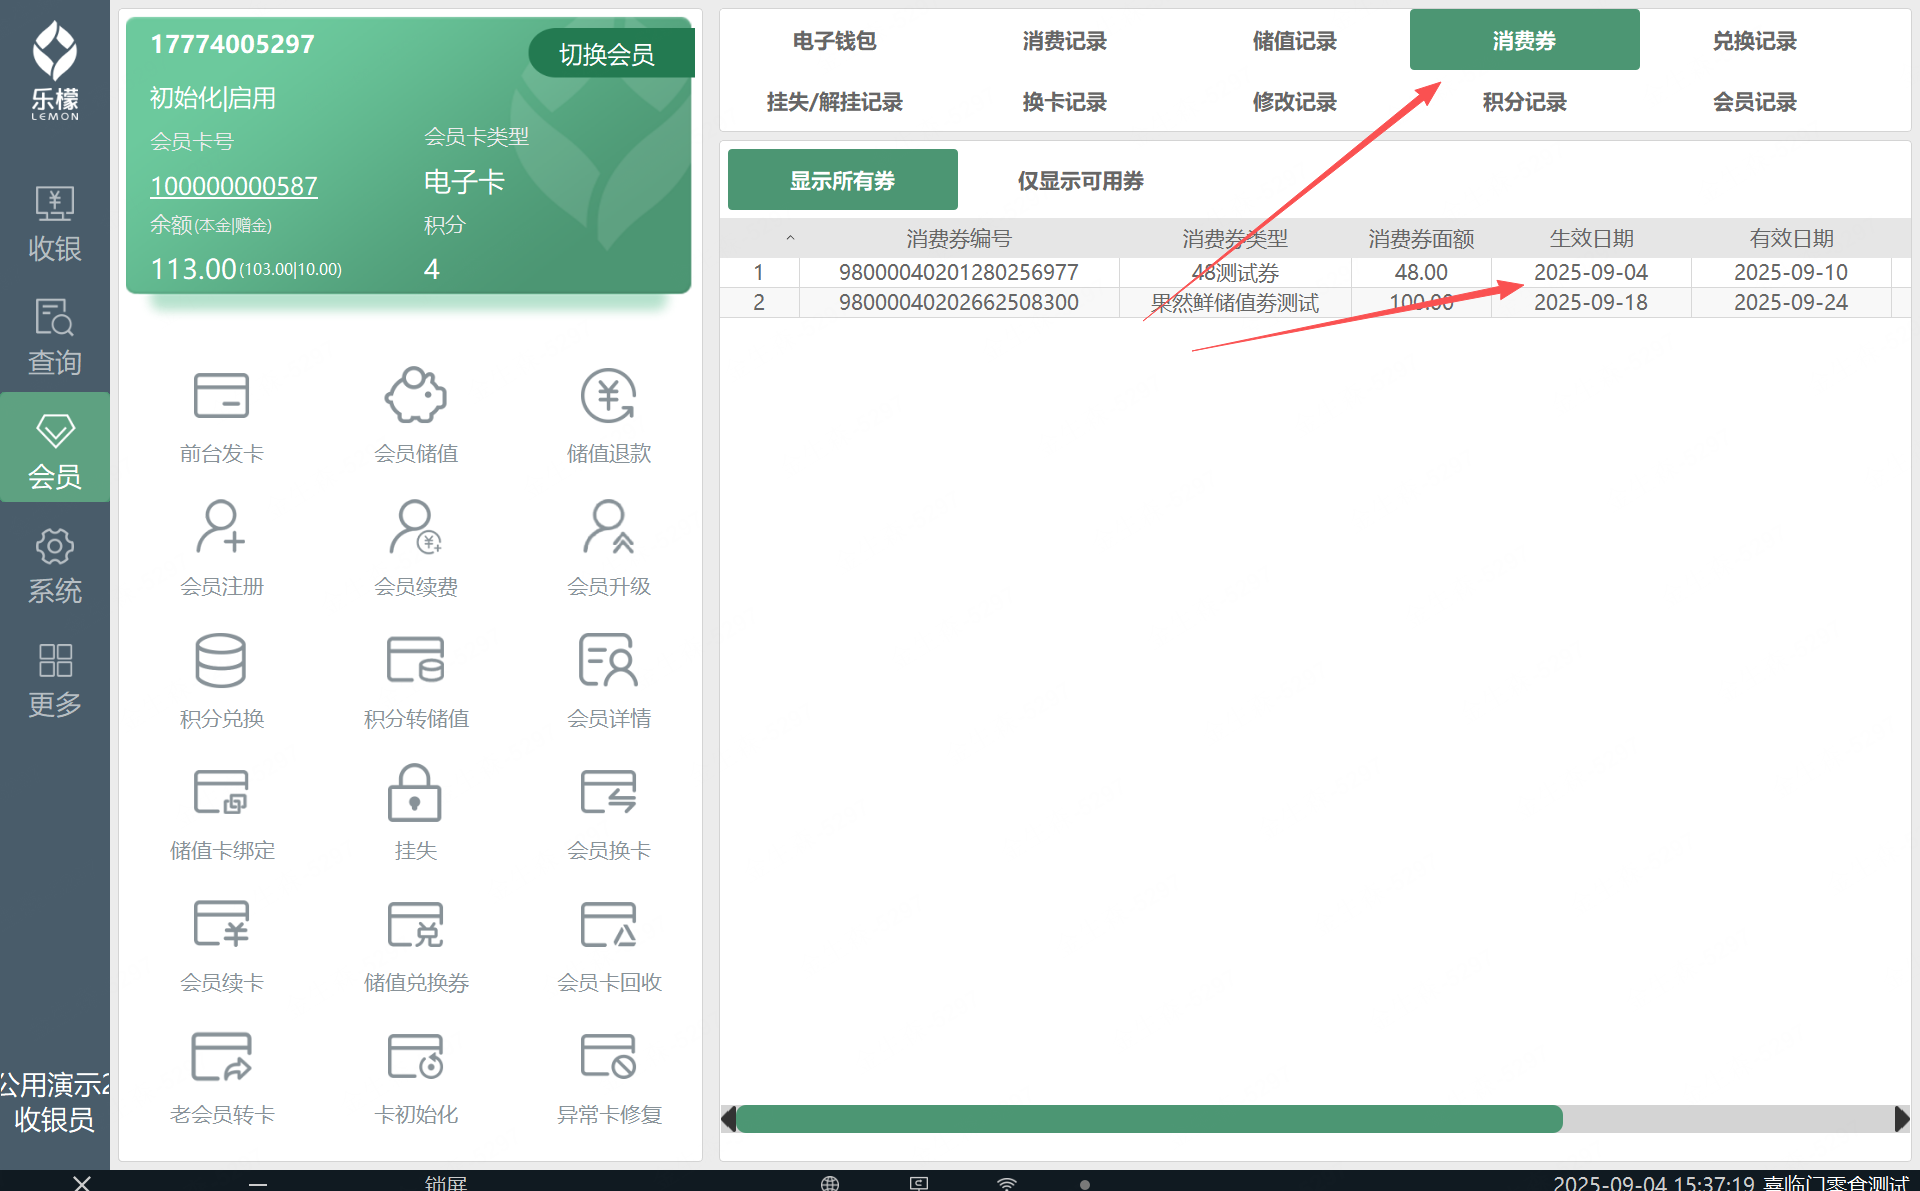Open 收银 in left sidebar
The width and height of the screenshot is (1920, 1191).
click(54, 224)
